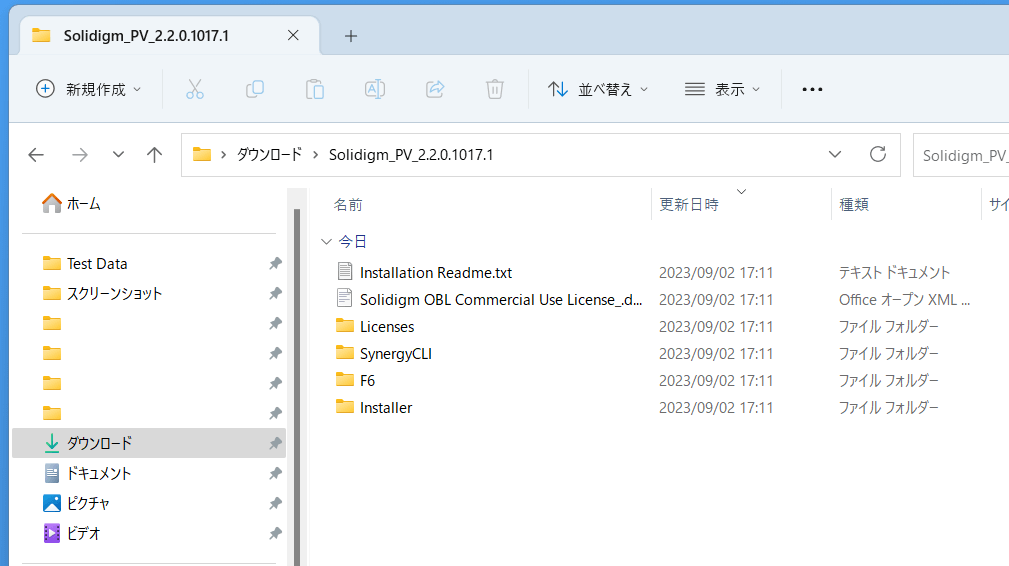Viewport: 1009px width, 566px height.
Task: Click the Share icon in toolbar
Action: coord(435,89)
